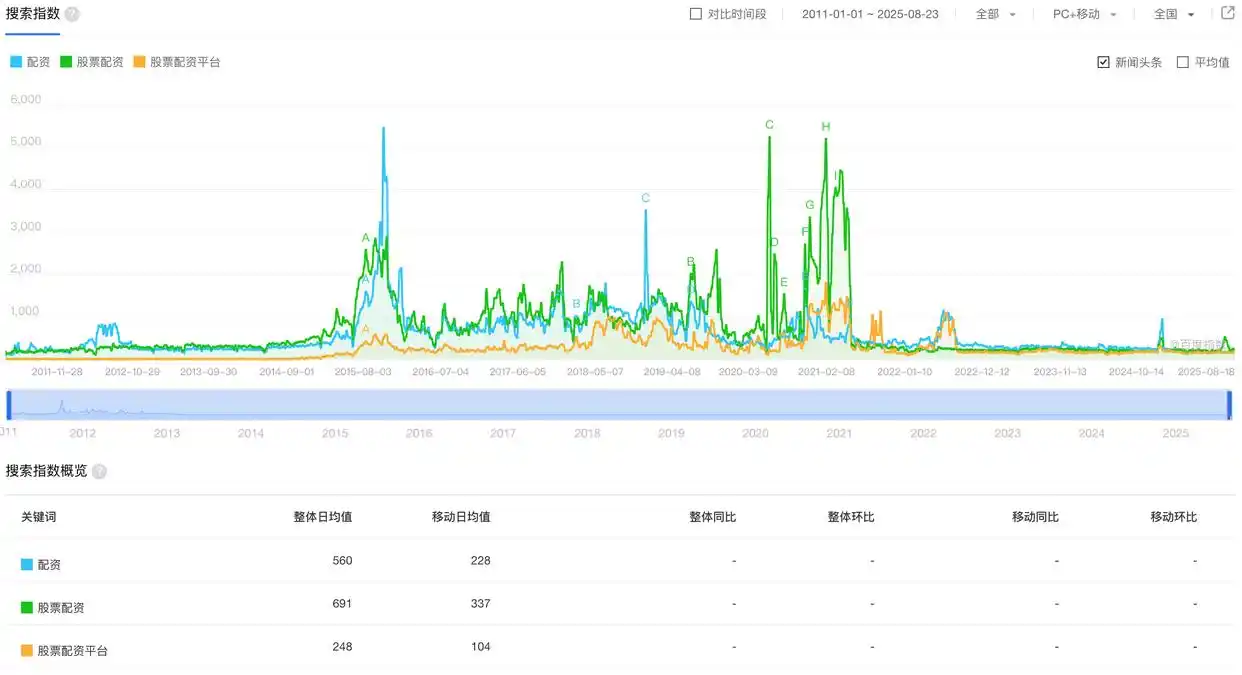This screenshot has width=1242, height=675.
Task: Enable the 对比时间段 checkbox
Action: (x=695, y=13)
